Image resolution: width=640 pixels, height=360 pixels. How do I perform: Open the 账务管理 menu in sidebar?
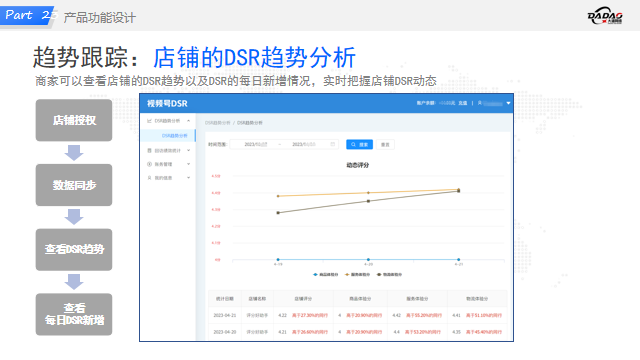tap(168, 164)
